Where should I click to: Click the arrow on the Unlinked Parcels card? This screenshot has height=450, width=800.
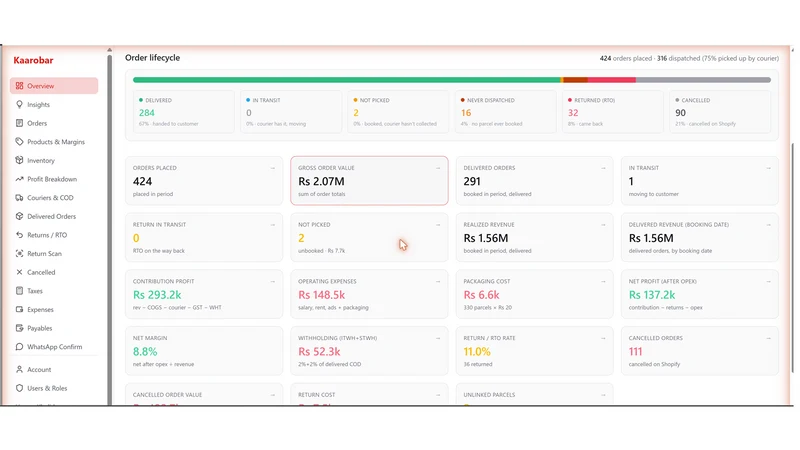click(x=603, y=394)
